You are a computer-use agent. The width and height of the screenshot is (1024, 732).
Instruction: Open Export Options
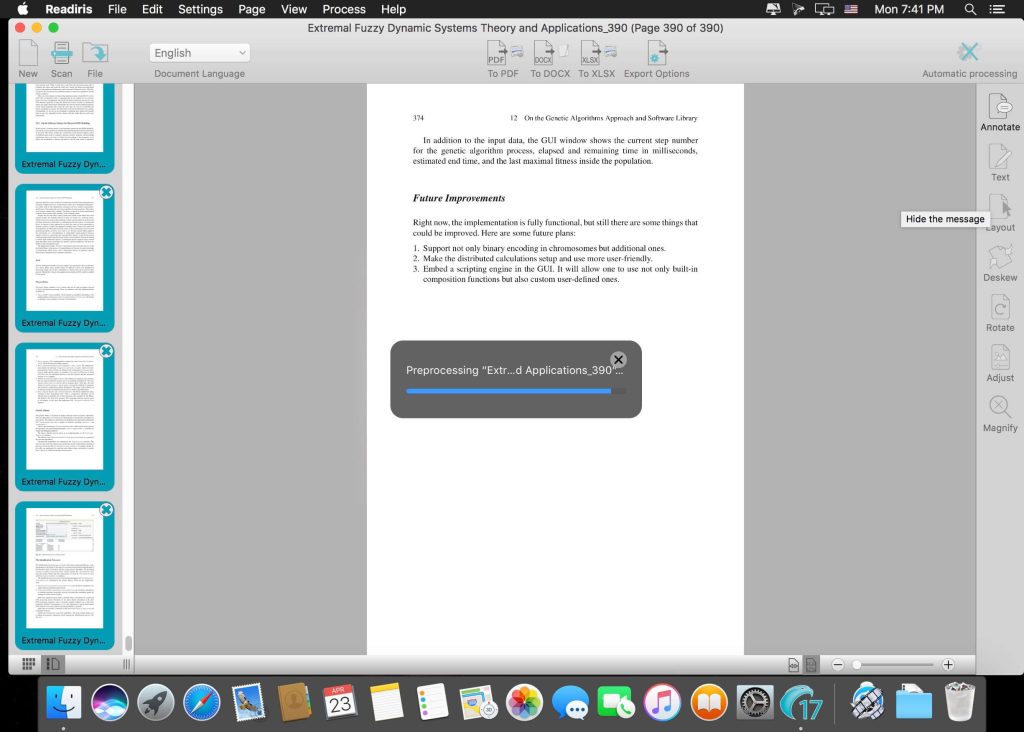tap(656, 53)
